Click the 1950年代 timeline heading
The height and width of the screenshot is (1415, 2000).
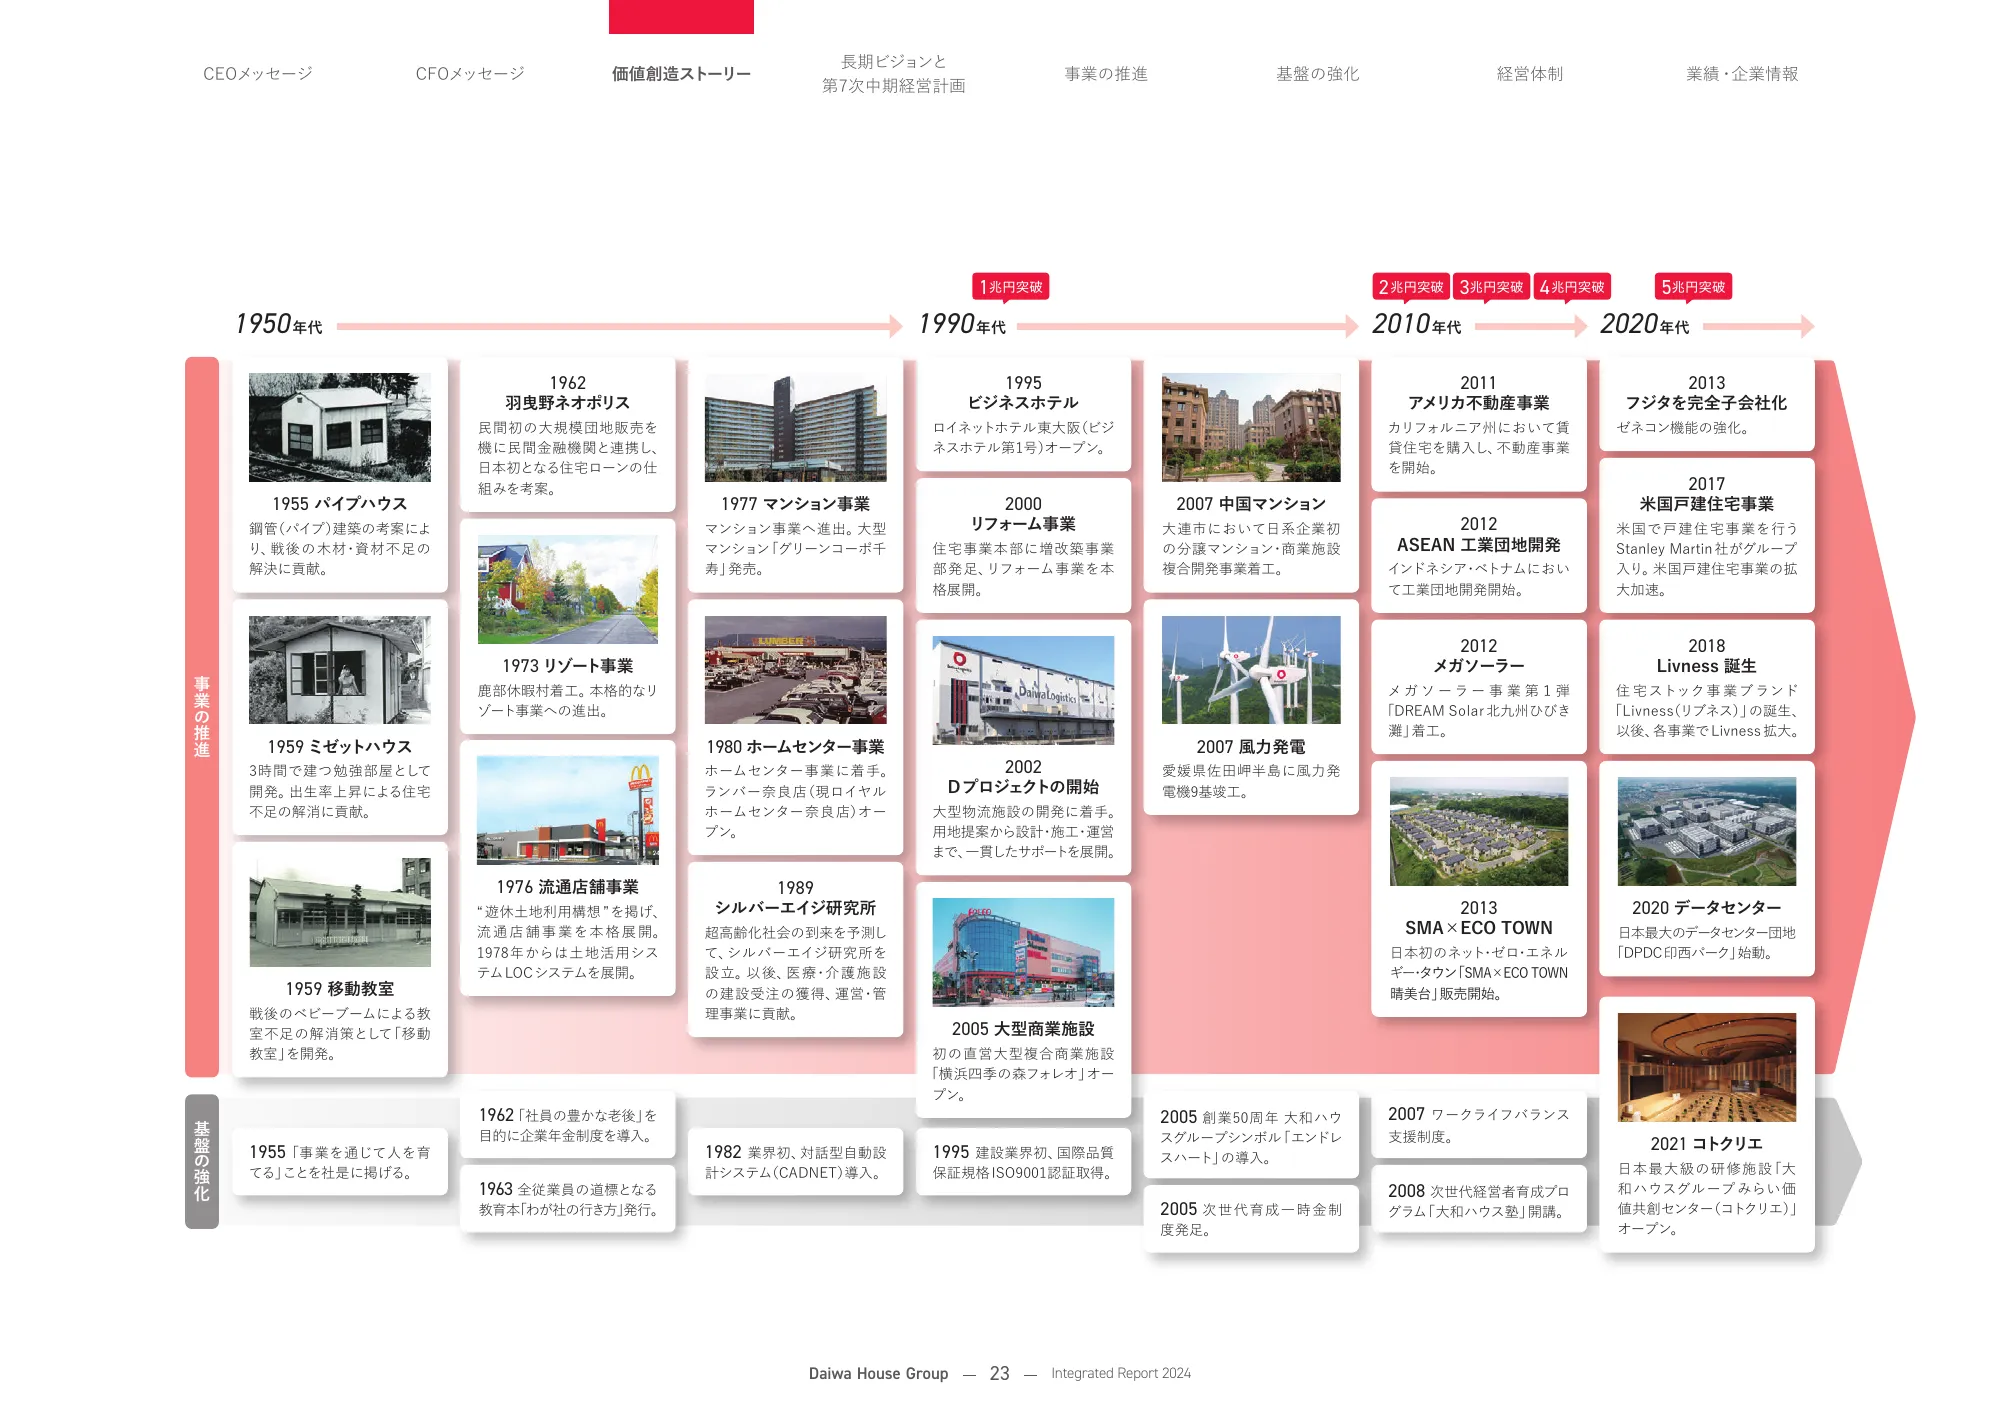tap(279, 324)
